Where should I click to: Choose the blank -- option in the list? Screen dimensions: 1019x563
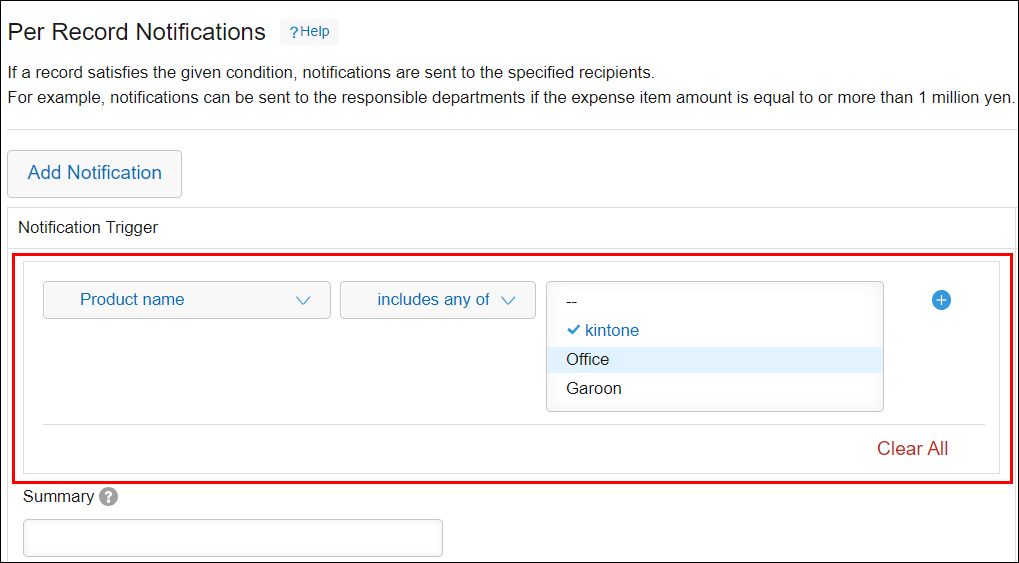(572, 301)
